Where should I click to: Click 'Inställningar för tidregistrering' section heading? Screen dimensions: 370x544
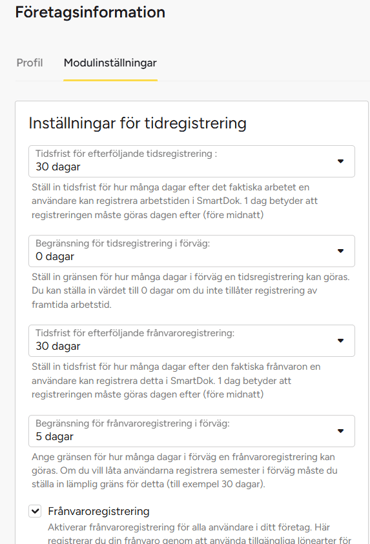pos(137,123)
